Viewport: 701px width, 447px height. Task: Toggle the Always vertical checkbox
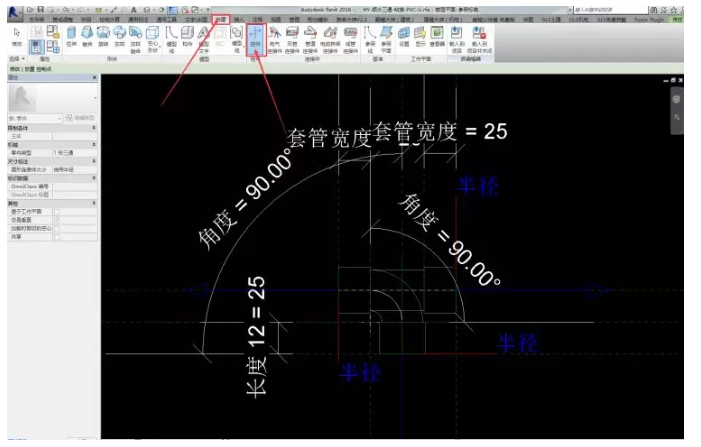pos(58,219)
